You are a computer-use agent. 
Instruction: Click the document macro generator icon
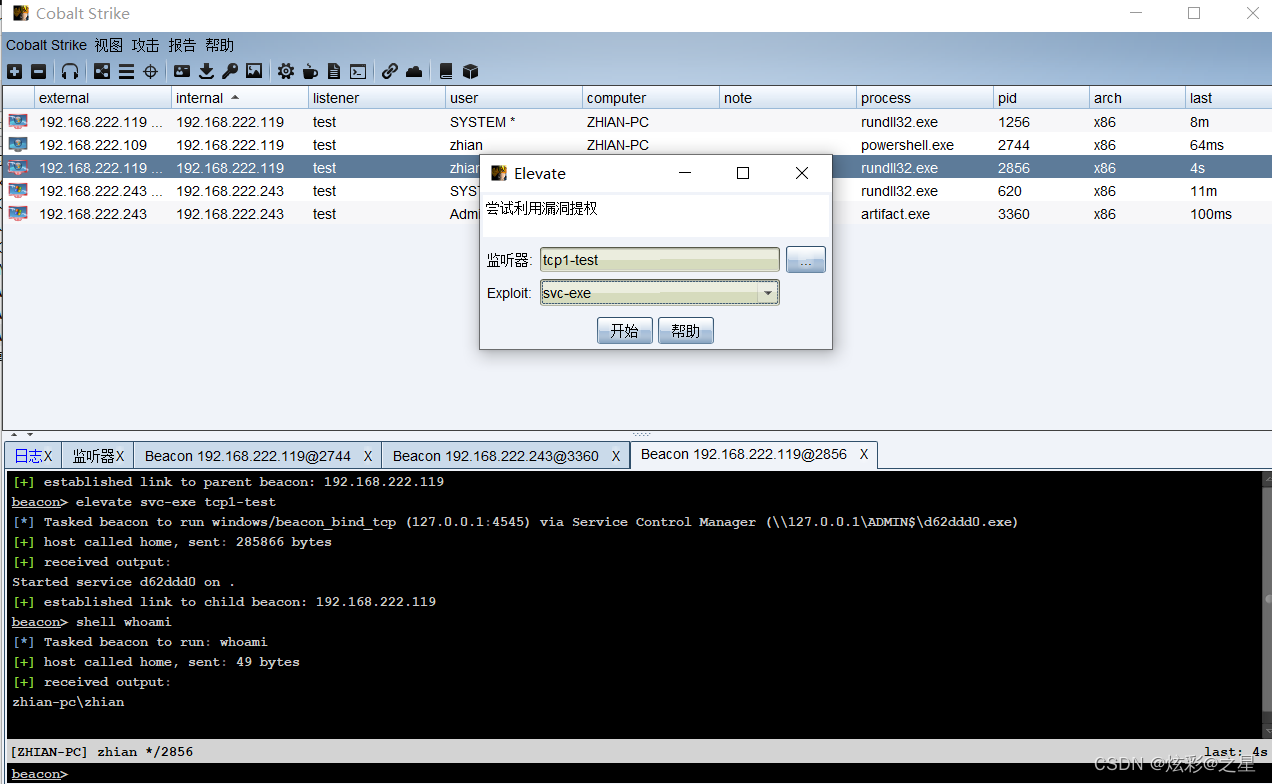334,71
